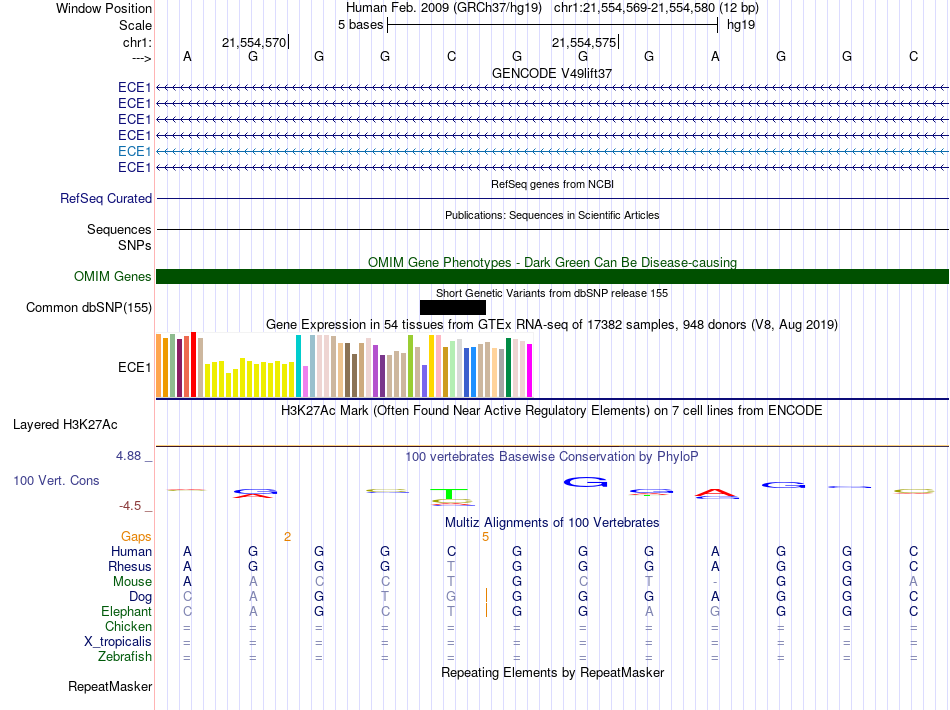Select the red bar in GTEx expression chart
Viewport: 950px width, 710px height.
pos(192,365)
